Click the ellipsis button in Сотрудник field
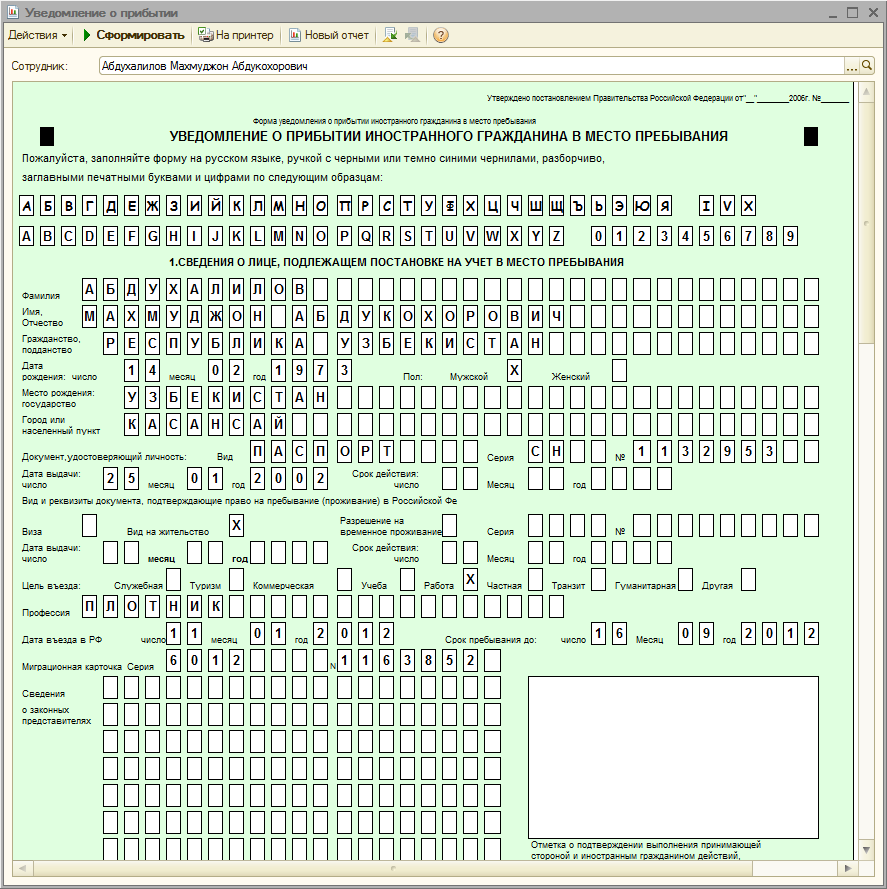This screenshot has height=889, width=887. pos(852,66)
